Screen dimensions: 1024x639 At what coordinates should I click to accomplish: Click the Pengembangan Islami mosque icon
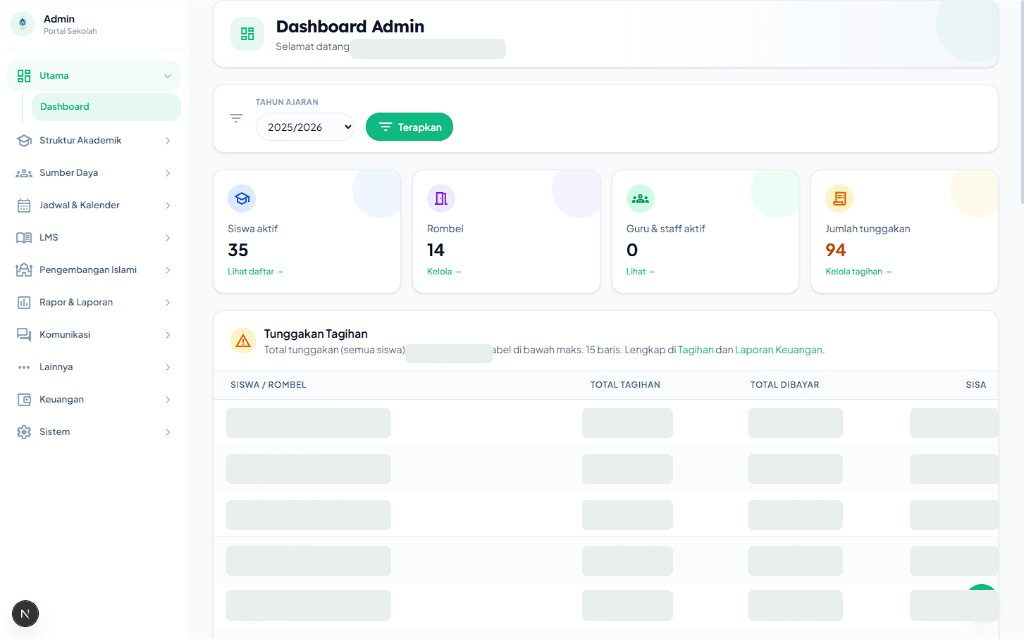tap(24, 270)
